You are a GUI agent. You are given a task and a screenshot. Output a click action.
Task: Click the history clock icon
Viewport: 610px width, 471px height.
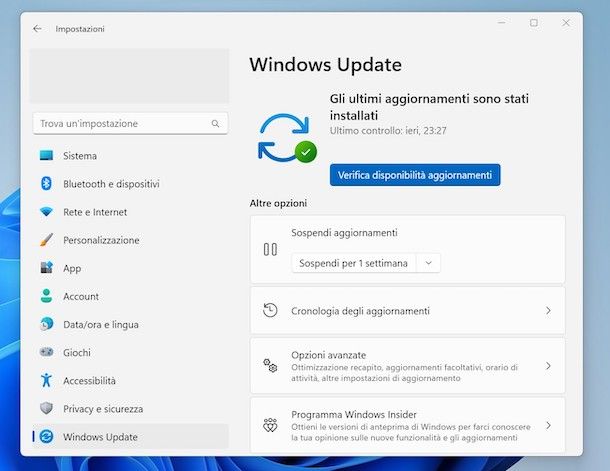(270, 310)
